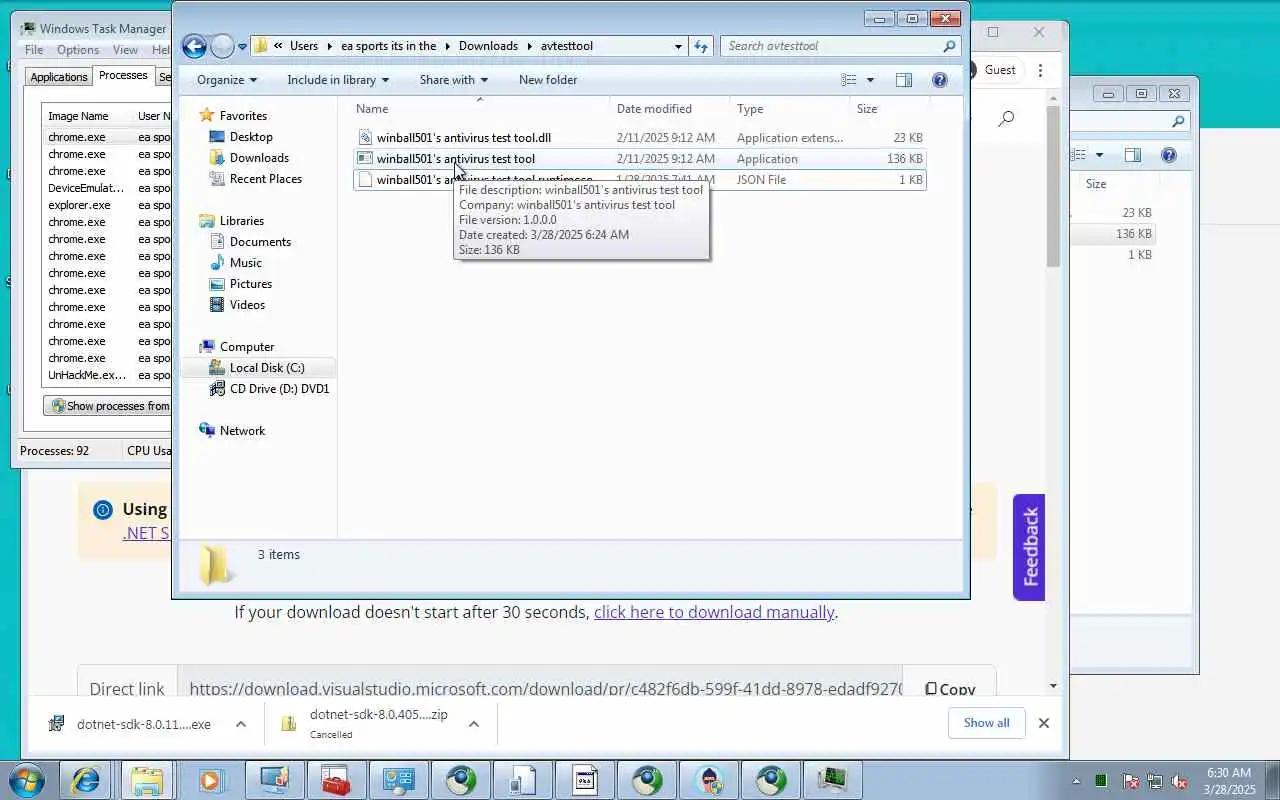This screenshot has height=800, width=1280.
Task: Close the Chrome downloads bar
Action: 1044,723
